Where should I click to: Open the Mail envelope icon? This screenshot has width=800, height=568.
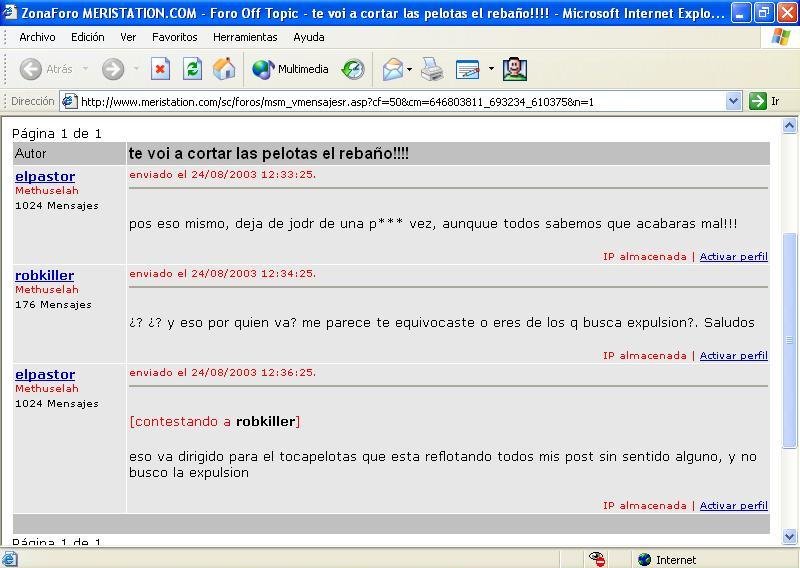point(392,69)
